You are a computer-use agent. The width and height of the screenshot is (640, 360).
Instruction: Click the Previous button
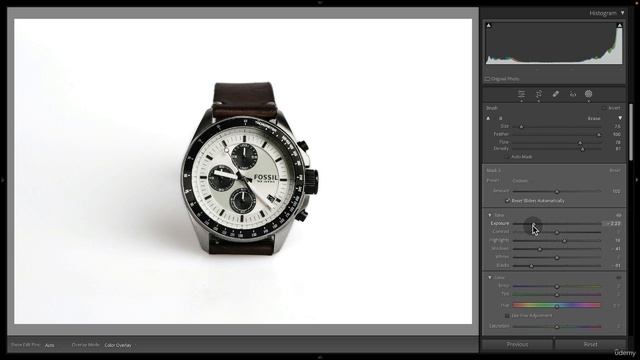coord(517,344)
